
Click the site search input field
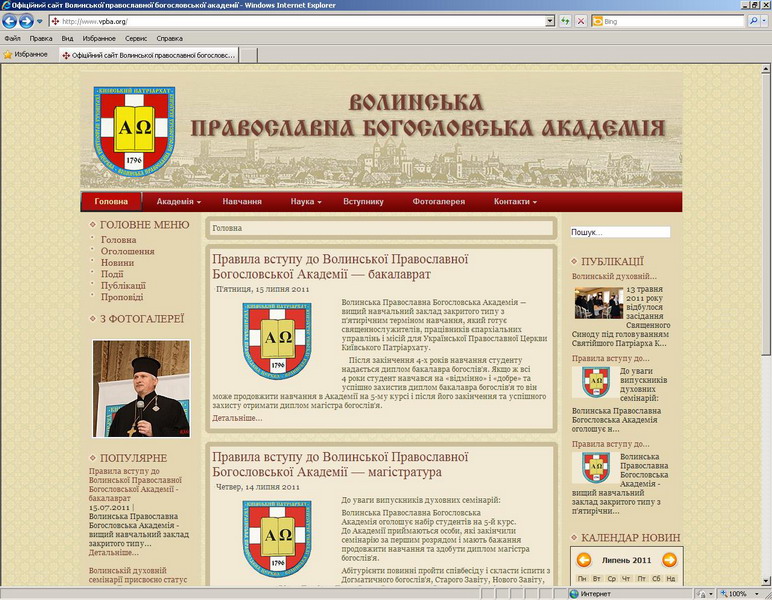point(619,232)
